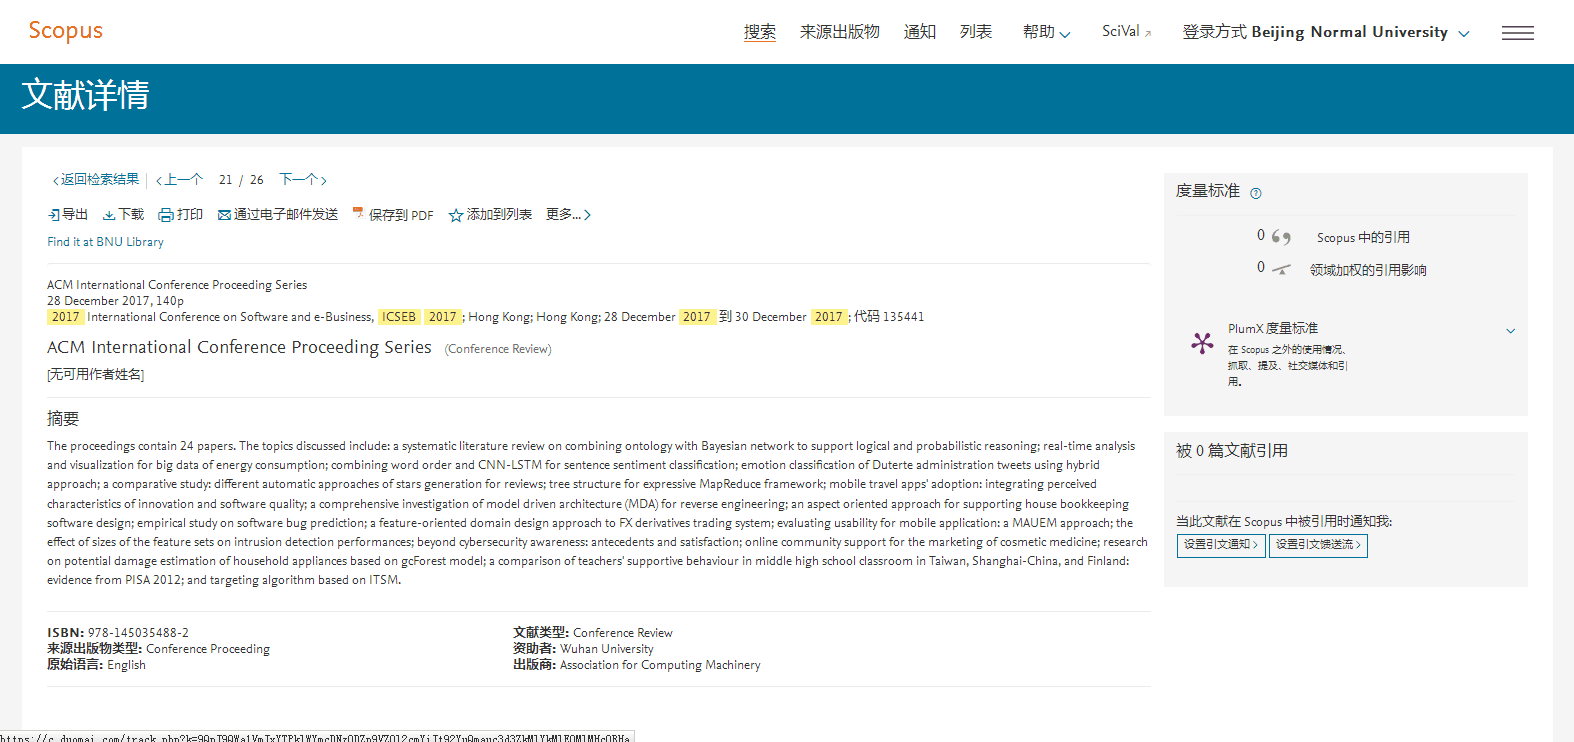Viewport: 1574px width, 742px height.
Task: Expand the 更多... options
Action: click(x=568, y=215)
